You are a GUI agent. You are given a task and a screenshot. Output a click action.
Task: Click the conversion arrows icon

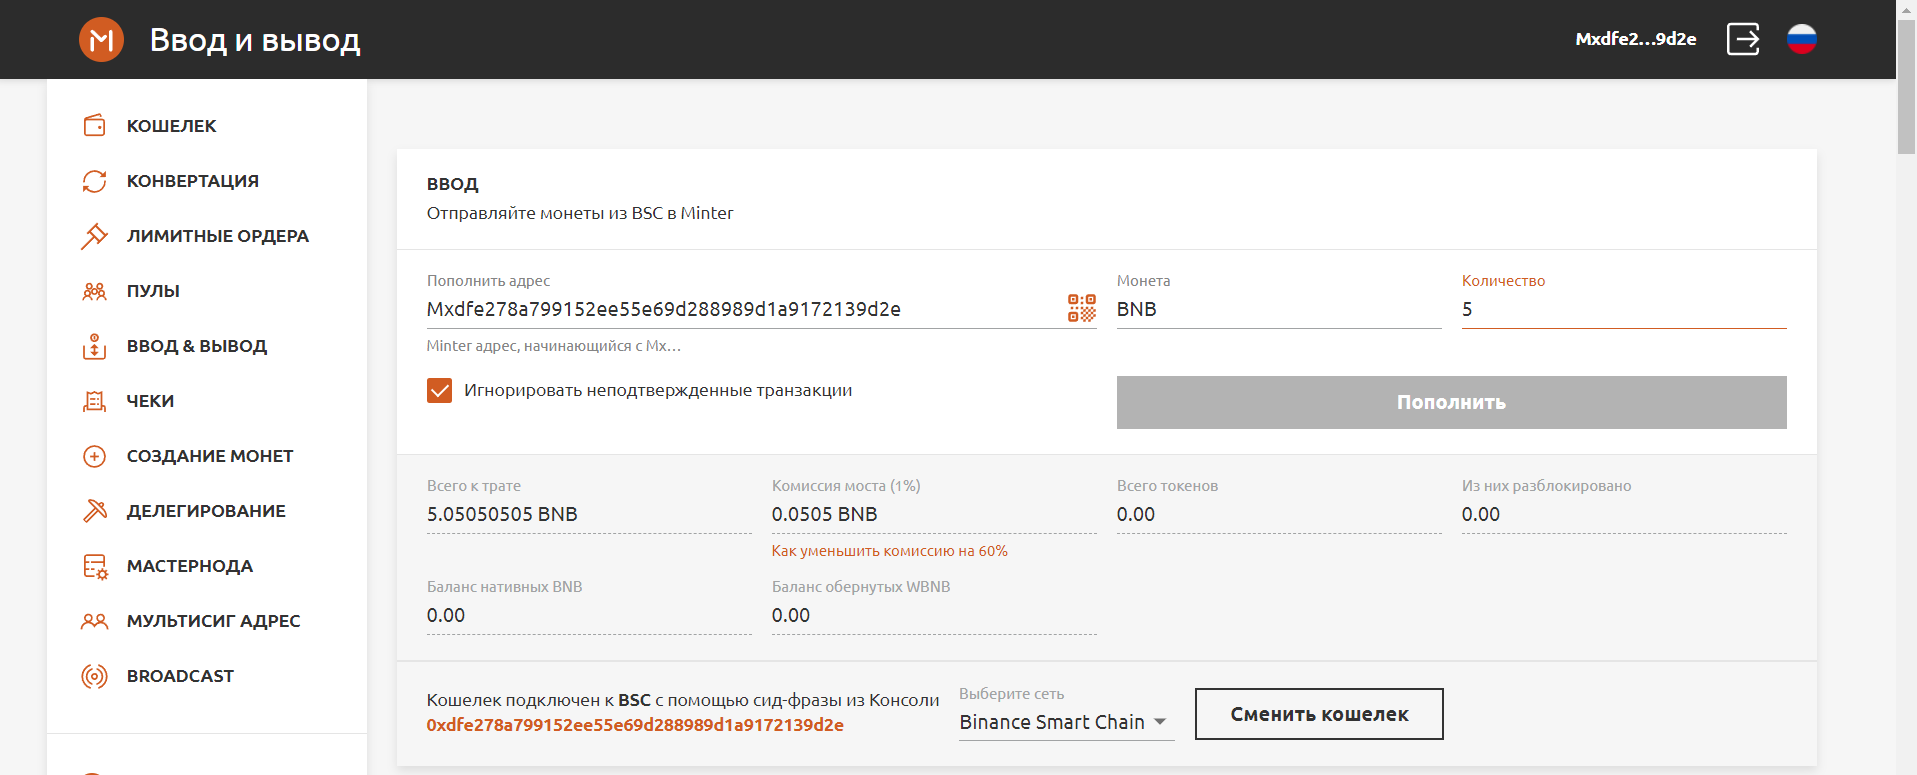[x=94, y=181]
